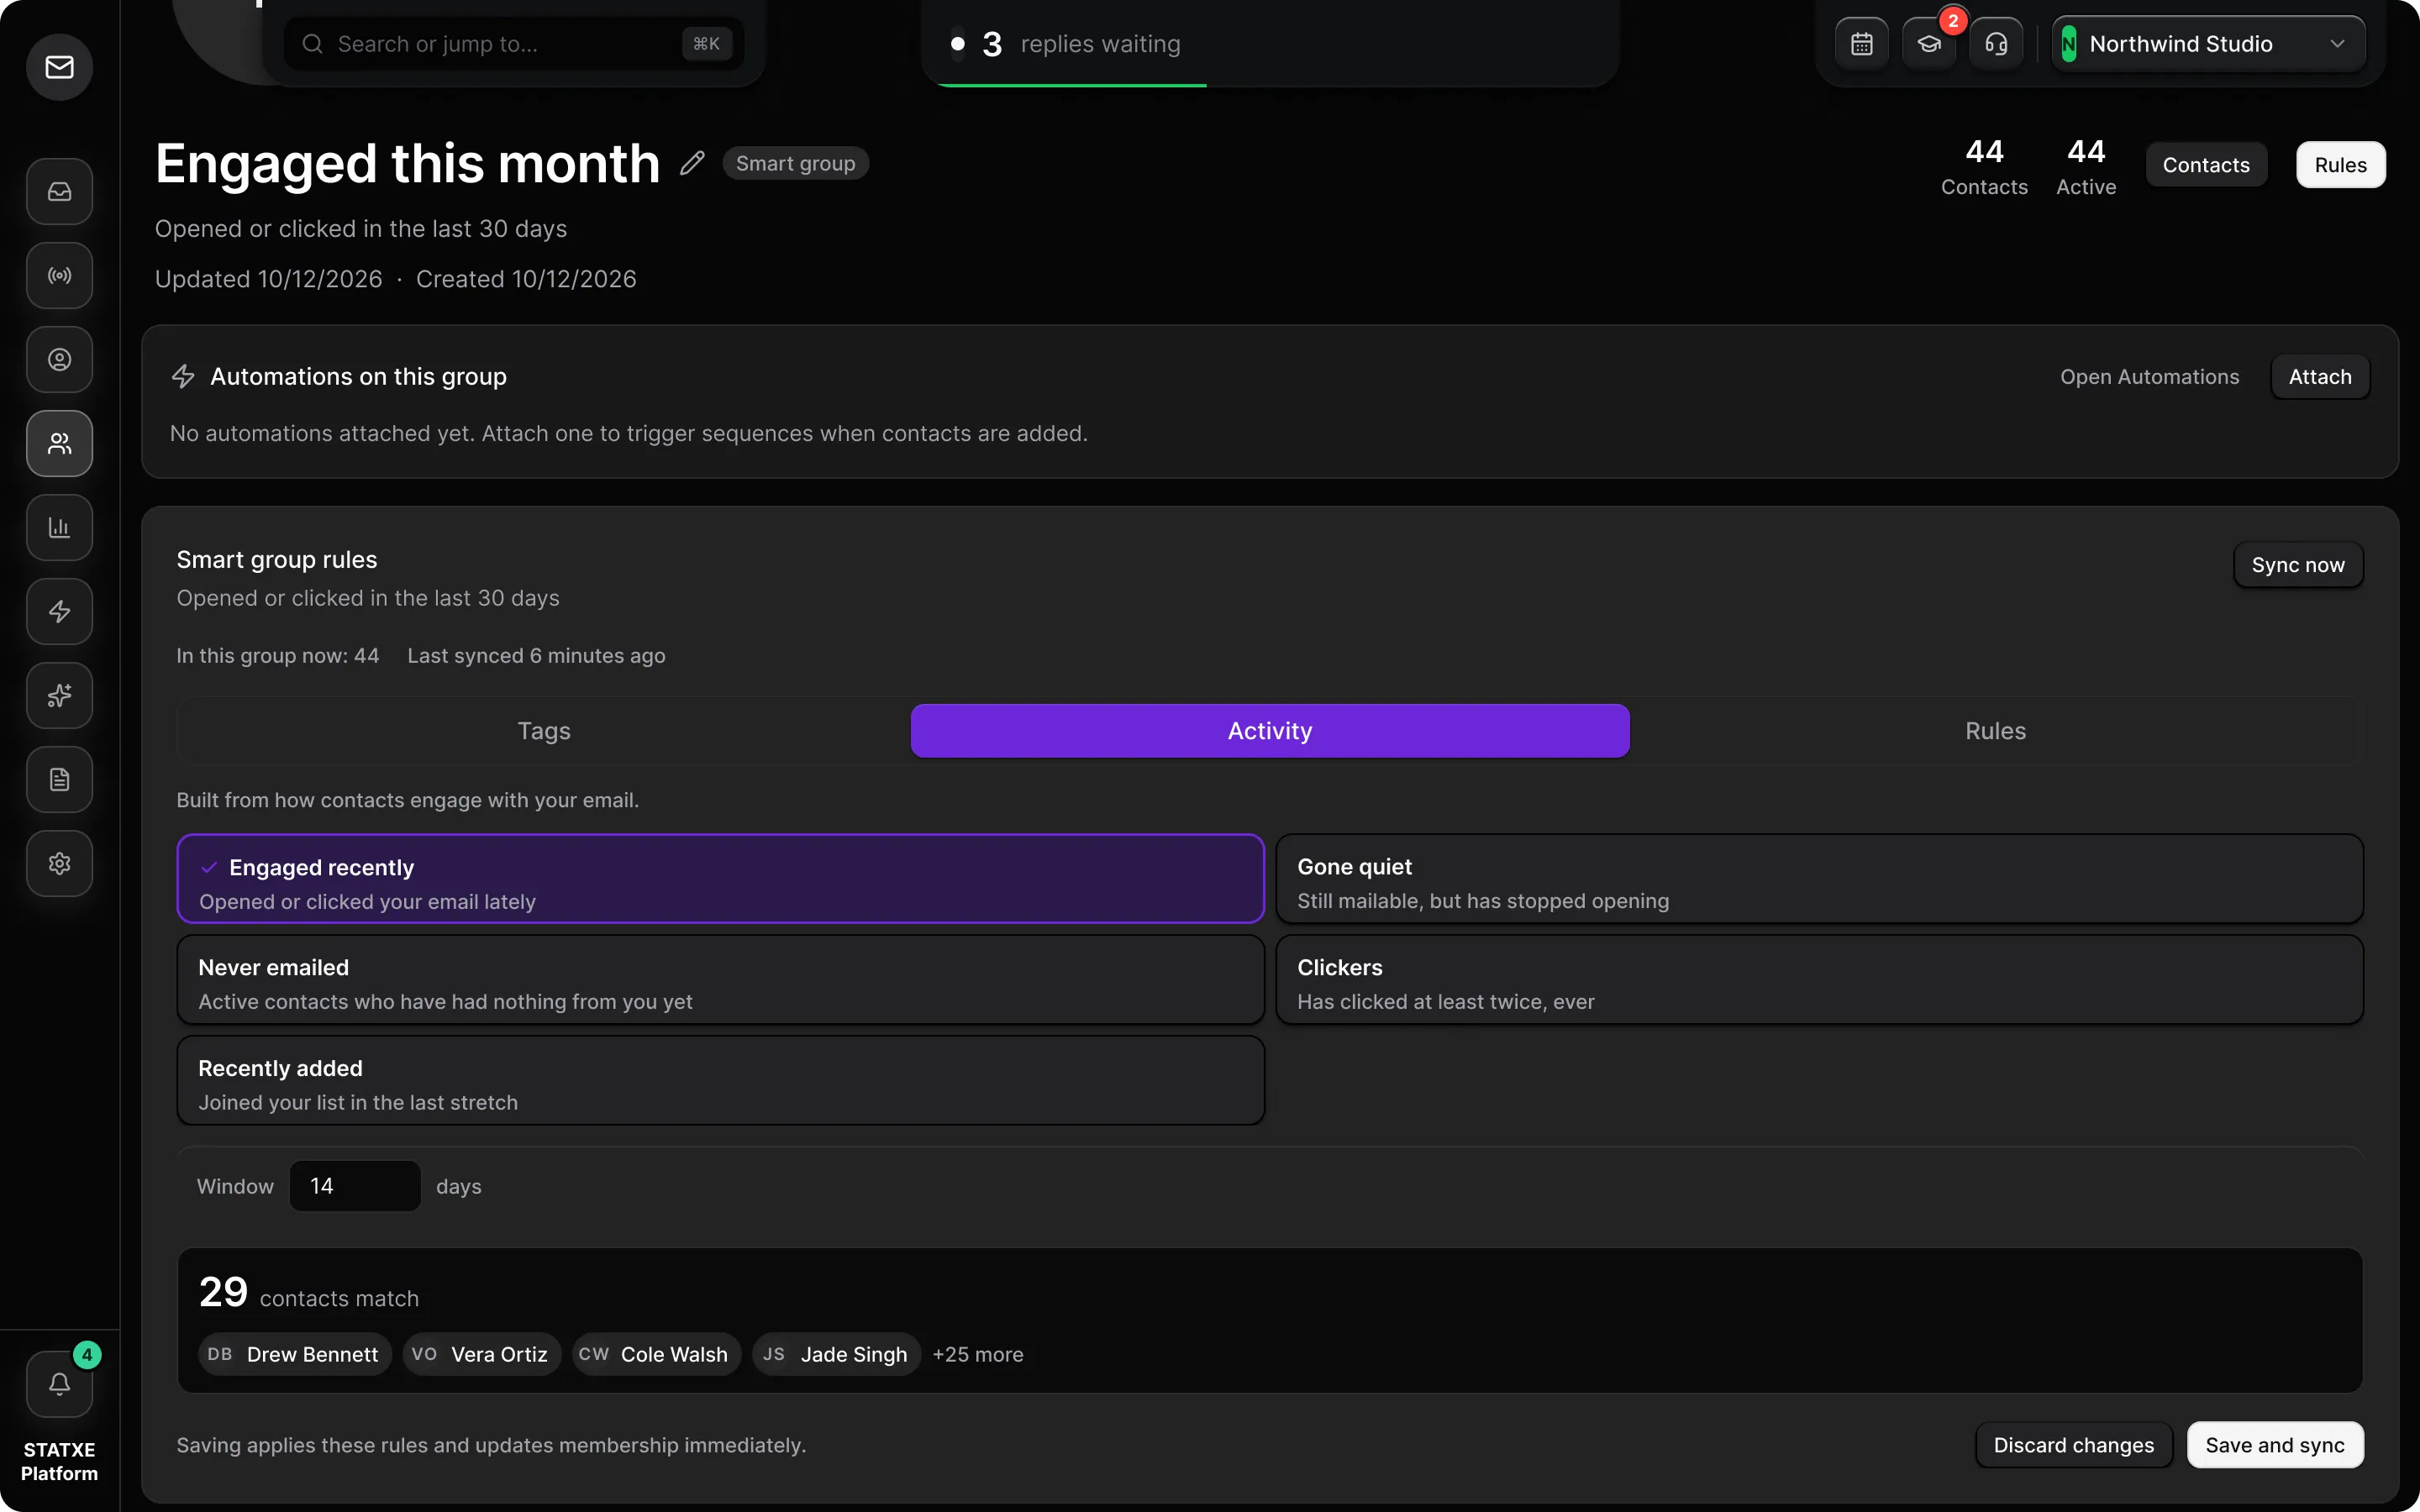Open the headset support icon
Viewport: 2420px width, 1512px height.
[1995, 44]
